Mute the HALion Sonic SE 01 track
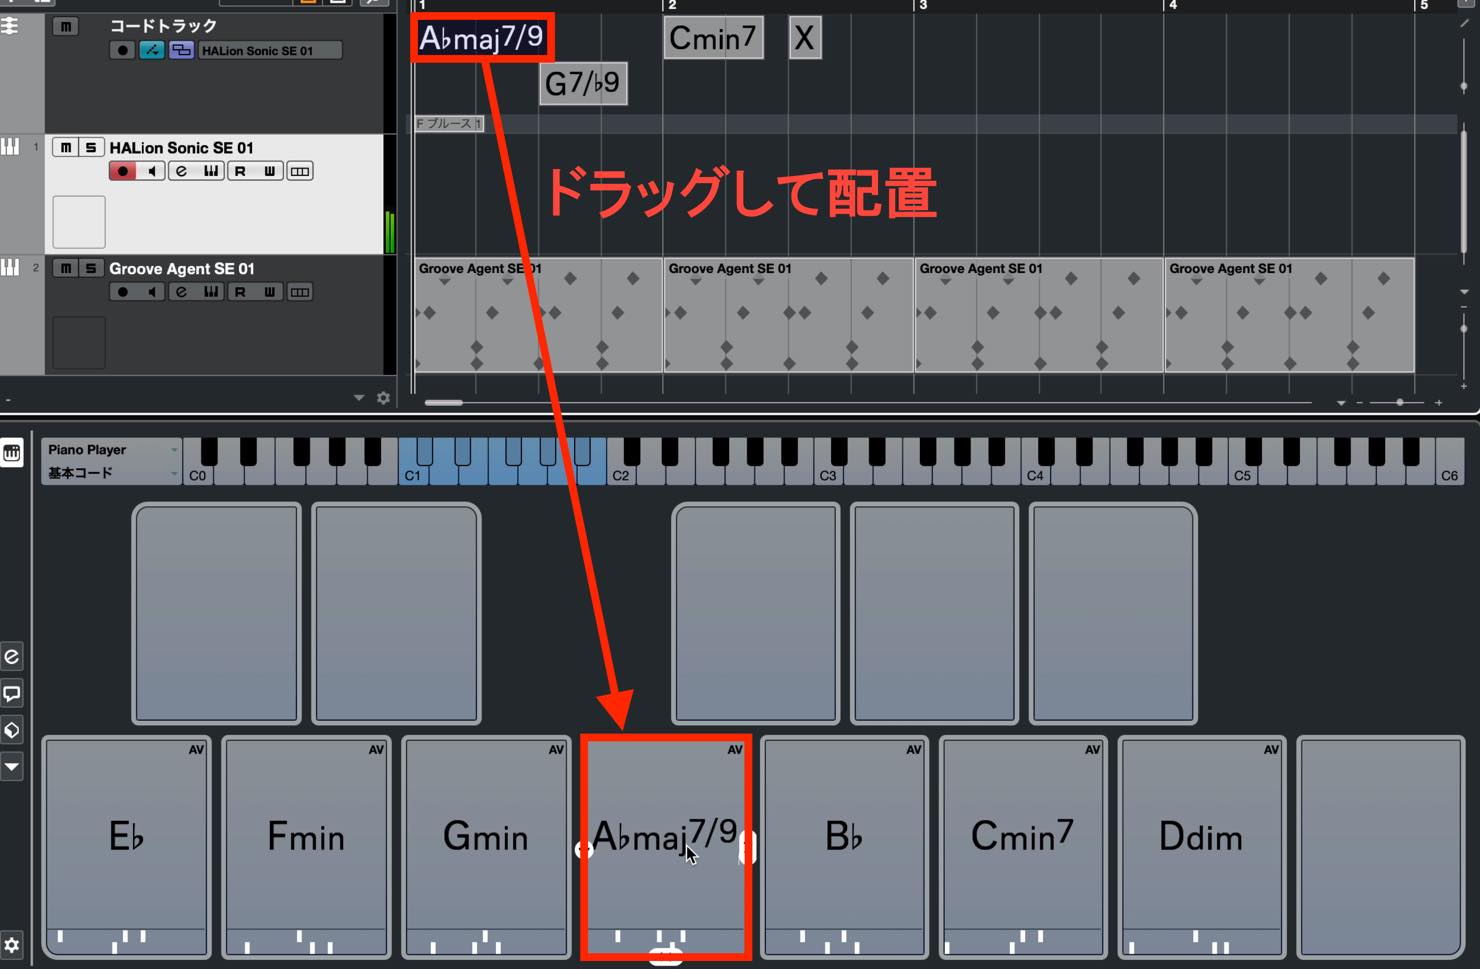 click(x=66, y=147)
